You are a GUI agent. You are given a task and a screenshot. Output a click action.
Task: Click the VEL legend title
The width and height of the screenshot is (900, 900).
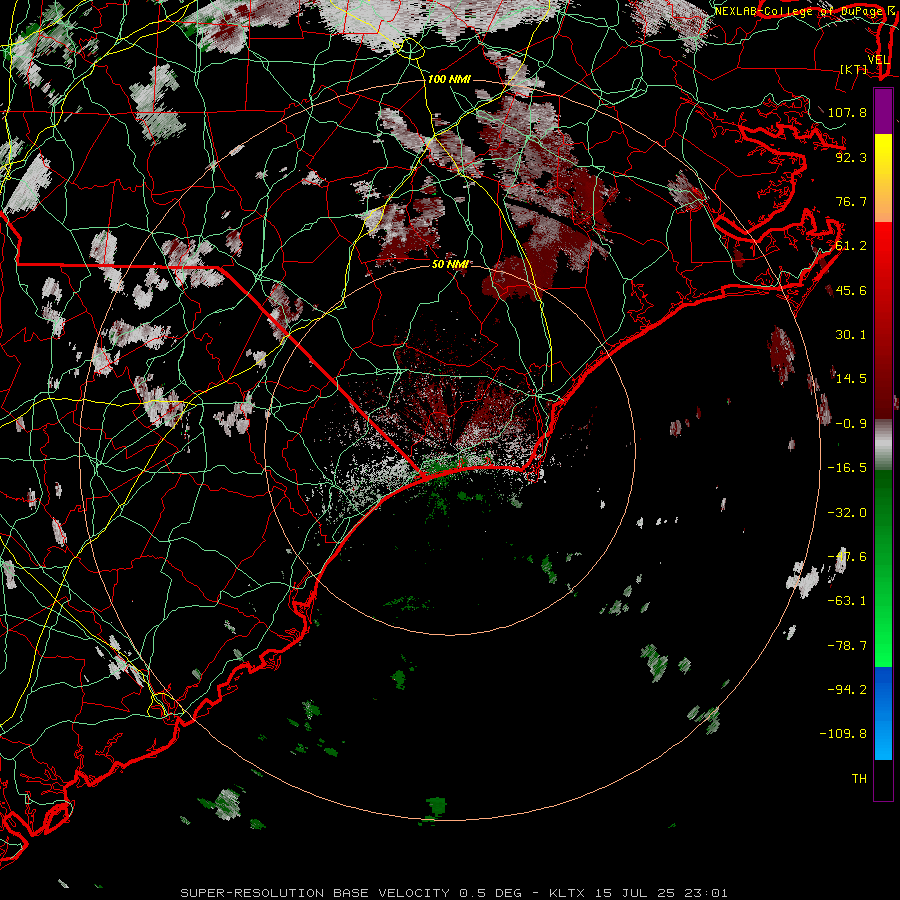878,60
